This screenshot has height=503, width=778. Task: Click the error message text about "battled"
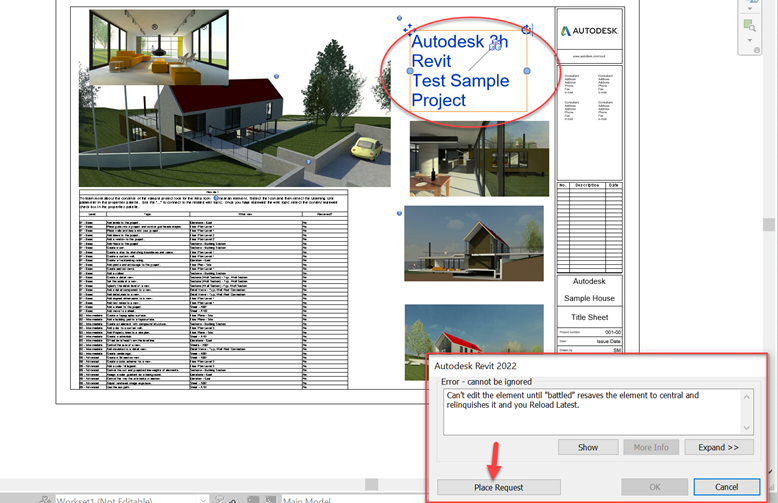click(x=573, y=400)
